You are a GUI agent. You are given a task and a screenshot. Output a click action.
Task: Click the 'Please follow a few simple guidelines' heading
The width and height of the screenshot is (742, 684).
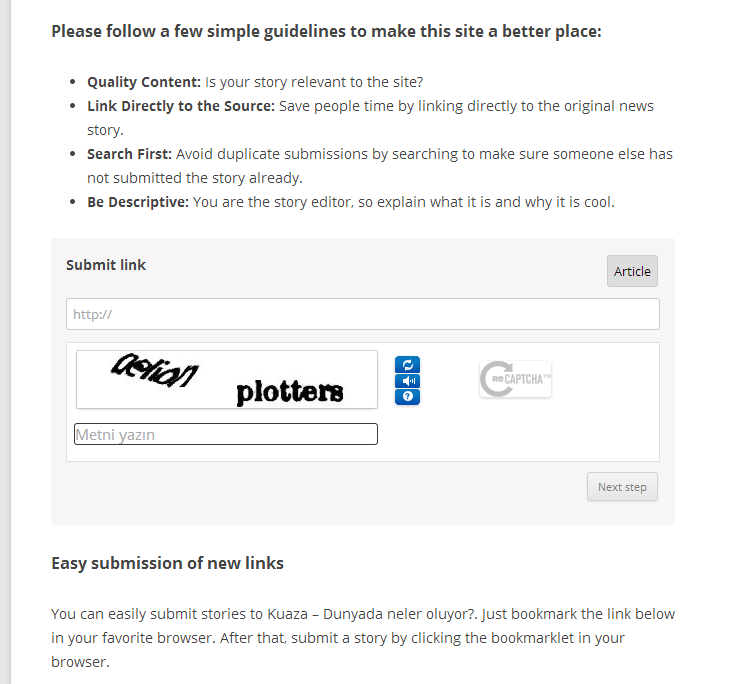(x=327, y=31)
